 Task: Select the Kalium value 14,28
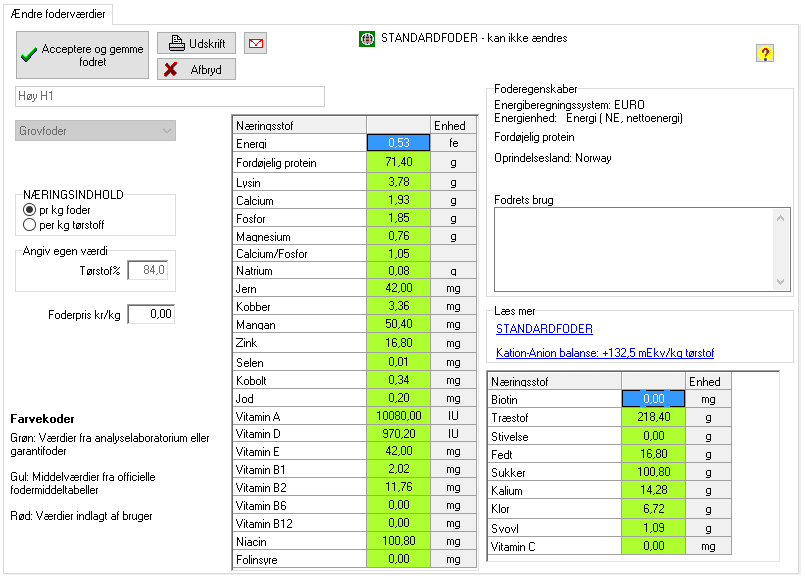[x=653, y=490]
